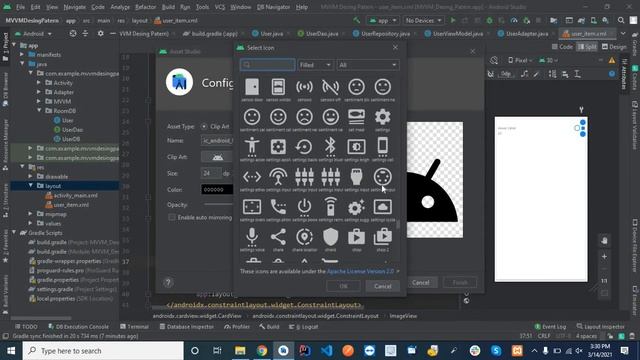Switch editor to Design view
Viewport: 640px width, 360px height.
[x=614, y=47]
